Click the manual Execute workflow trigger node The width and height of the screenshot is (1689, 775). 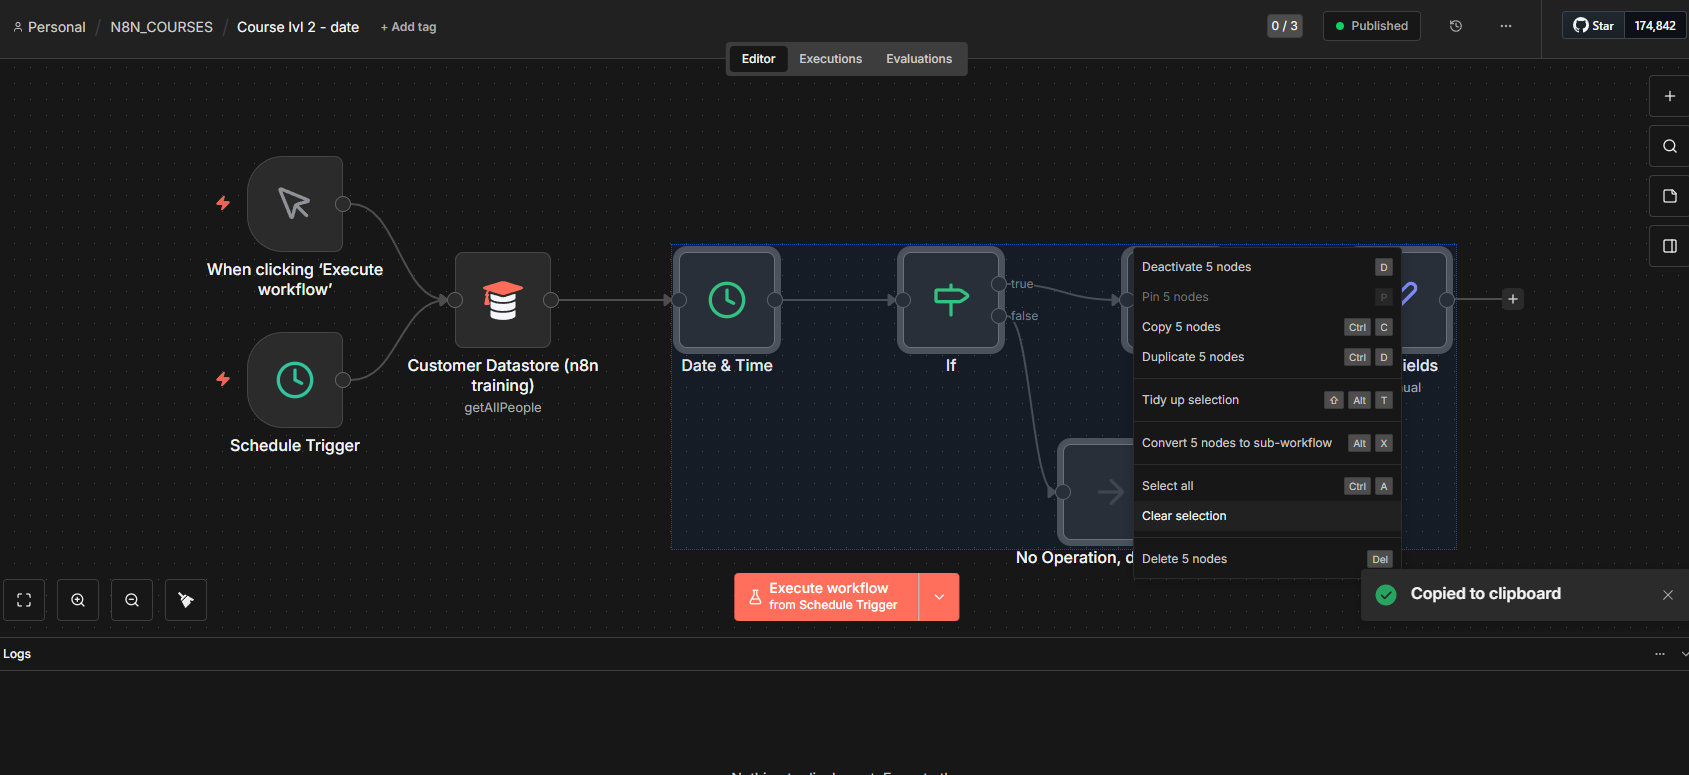pos(295,204)
